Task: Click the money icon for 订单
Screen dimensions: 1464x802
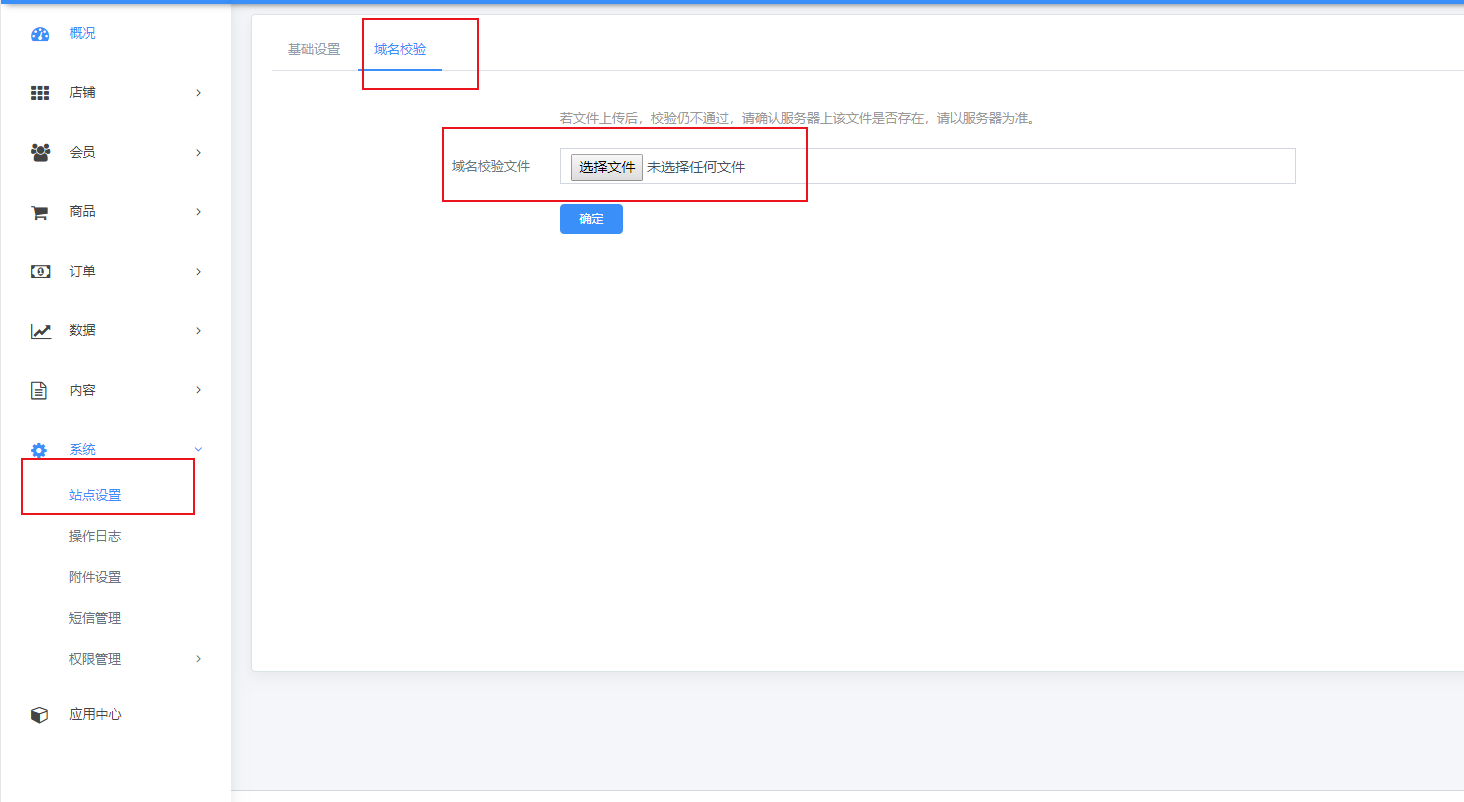Action: (x=40, y=272)
